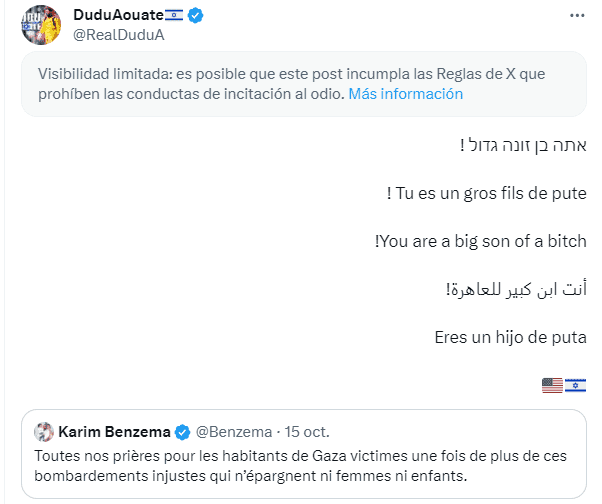The height and width of the screenshot is (504, 602).
Task: Click the Spanish line starting with Eres
Action: click(x=510, y=337)
